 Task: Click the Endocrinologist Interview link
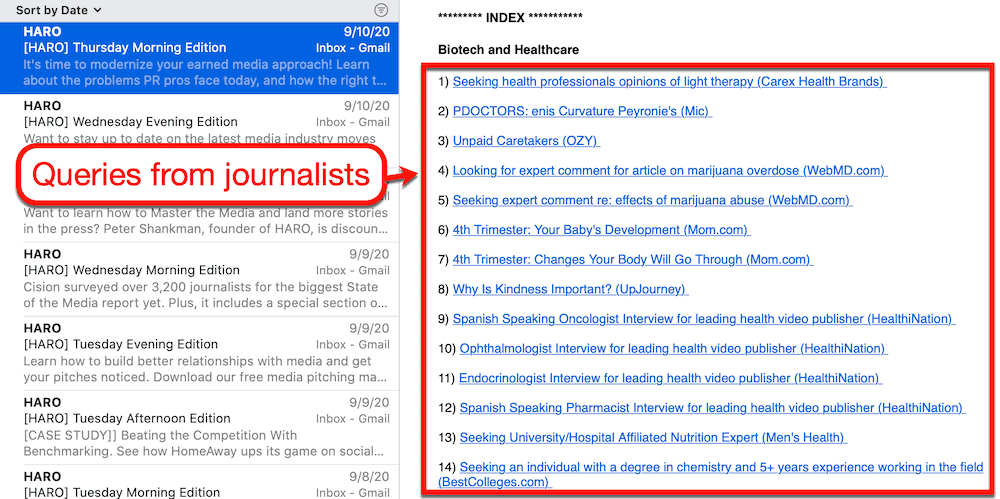click(x=670, y=378)
